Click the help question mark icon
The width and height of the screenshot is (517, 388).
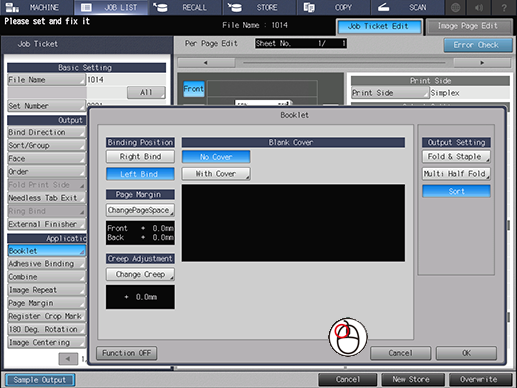504,7
